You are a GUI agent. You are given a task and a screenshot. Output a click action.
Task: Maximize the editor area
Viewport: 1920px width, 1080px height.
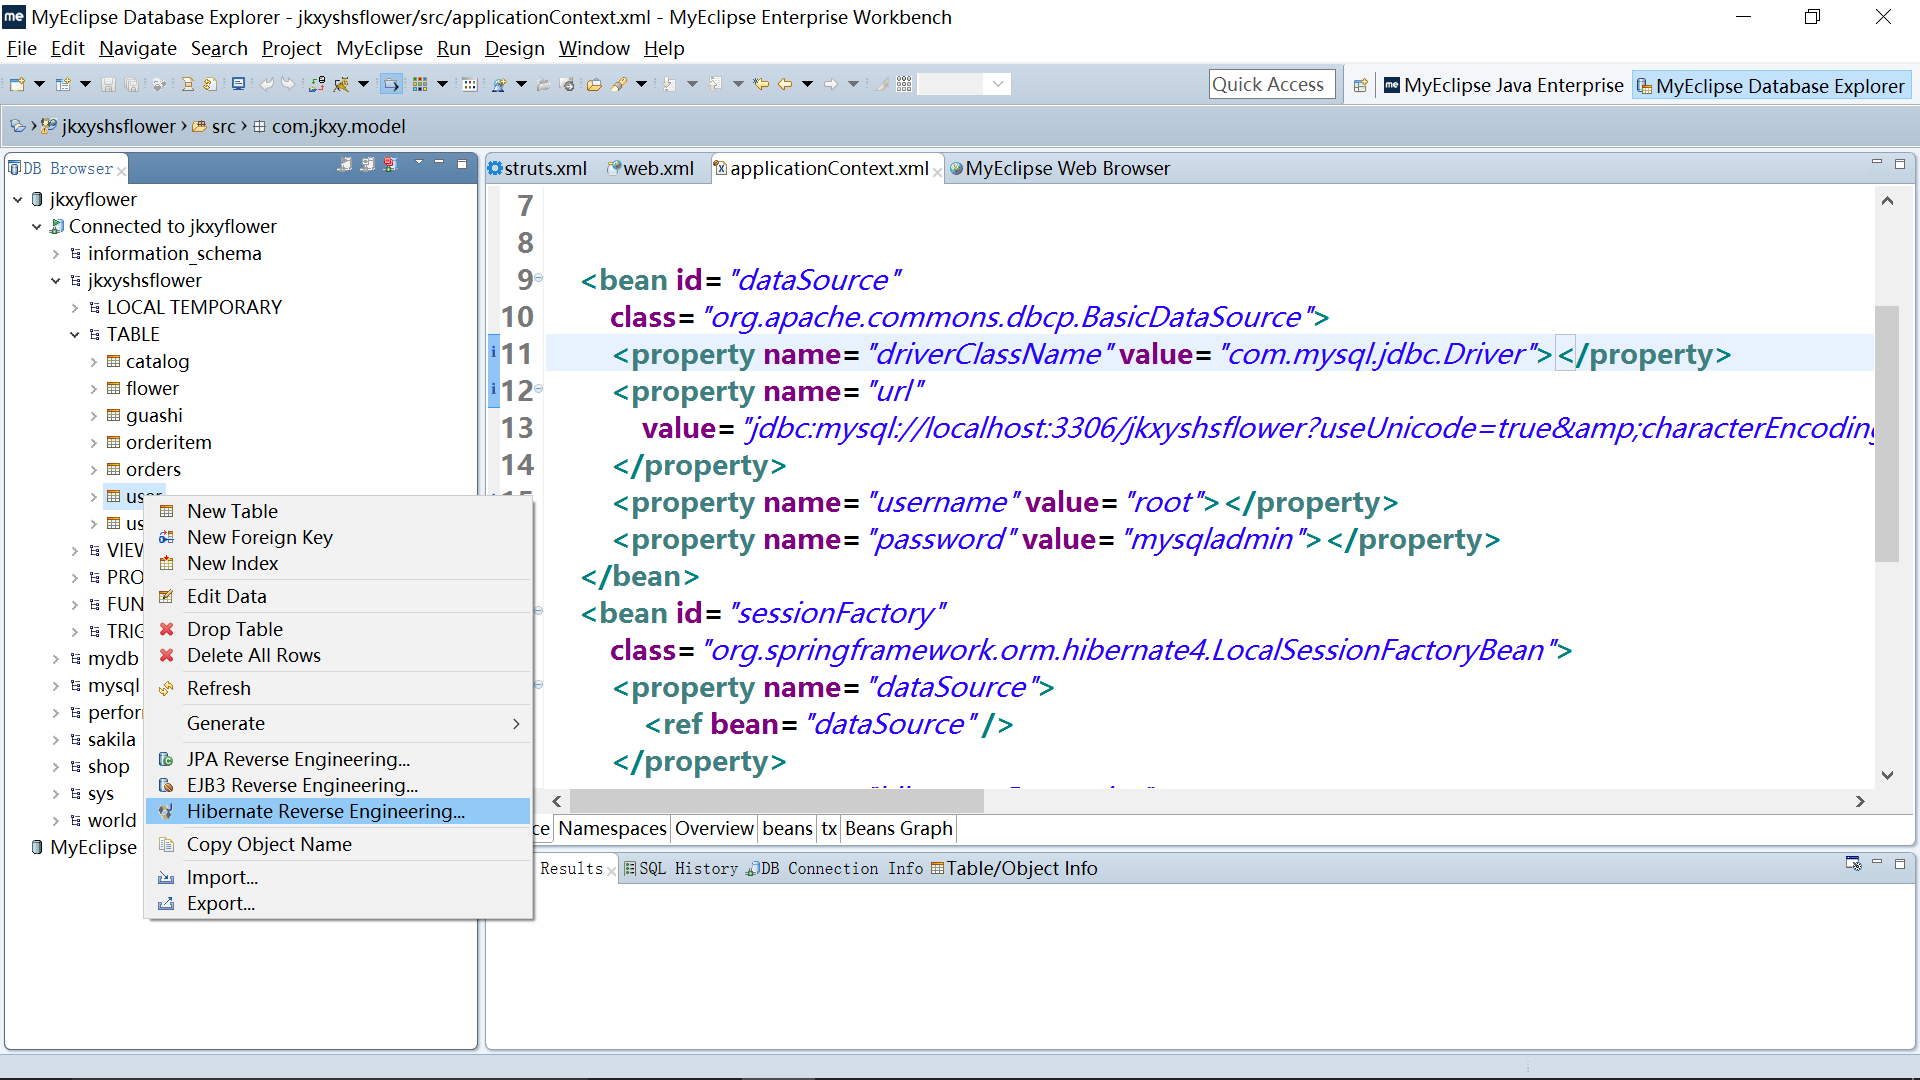pos(1900,163)
